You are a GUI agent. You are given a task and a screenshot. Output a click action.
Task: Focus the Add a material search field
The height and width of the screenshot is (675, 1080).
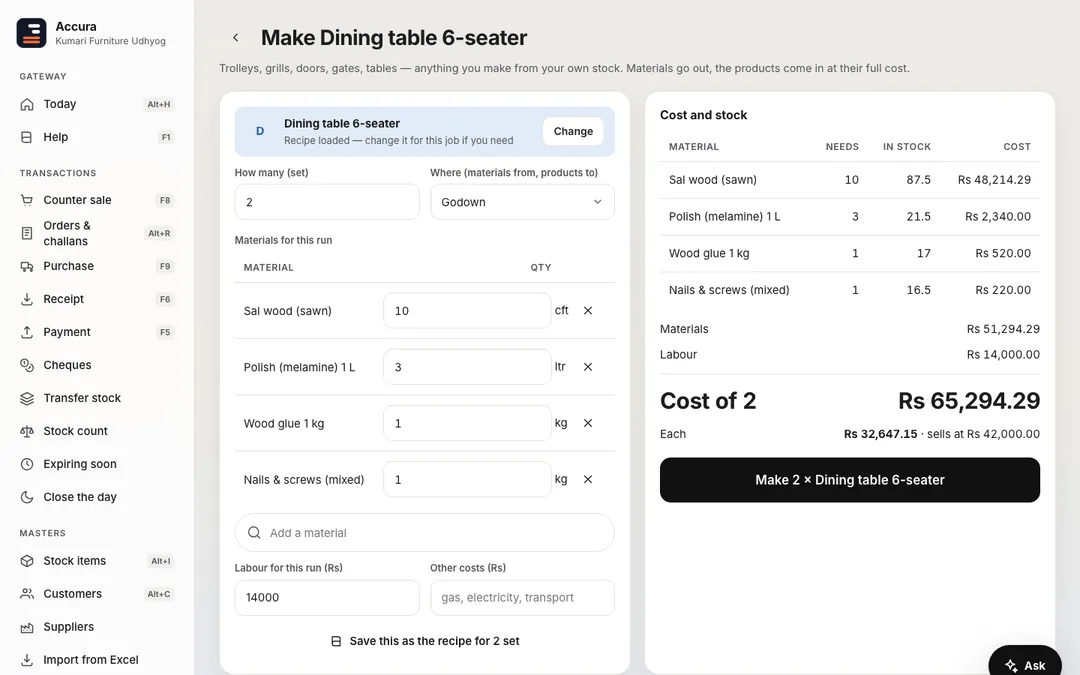424,532
